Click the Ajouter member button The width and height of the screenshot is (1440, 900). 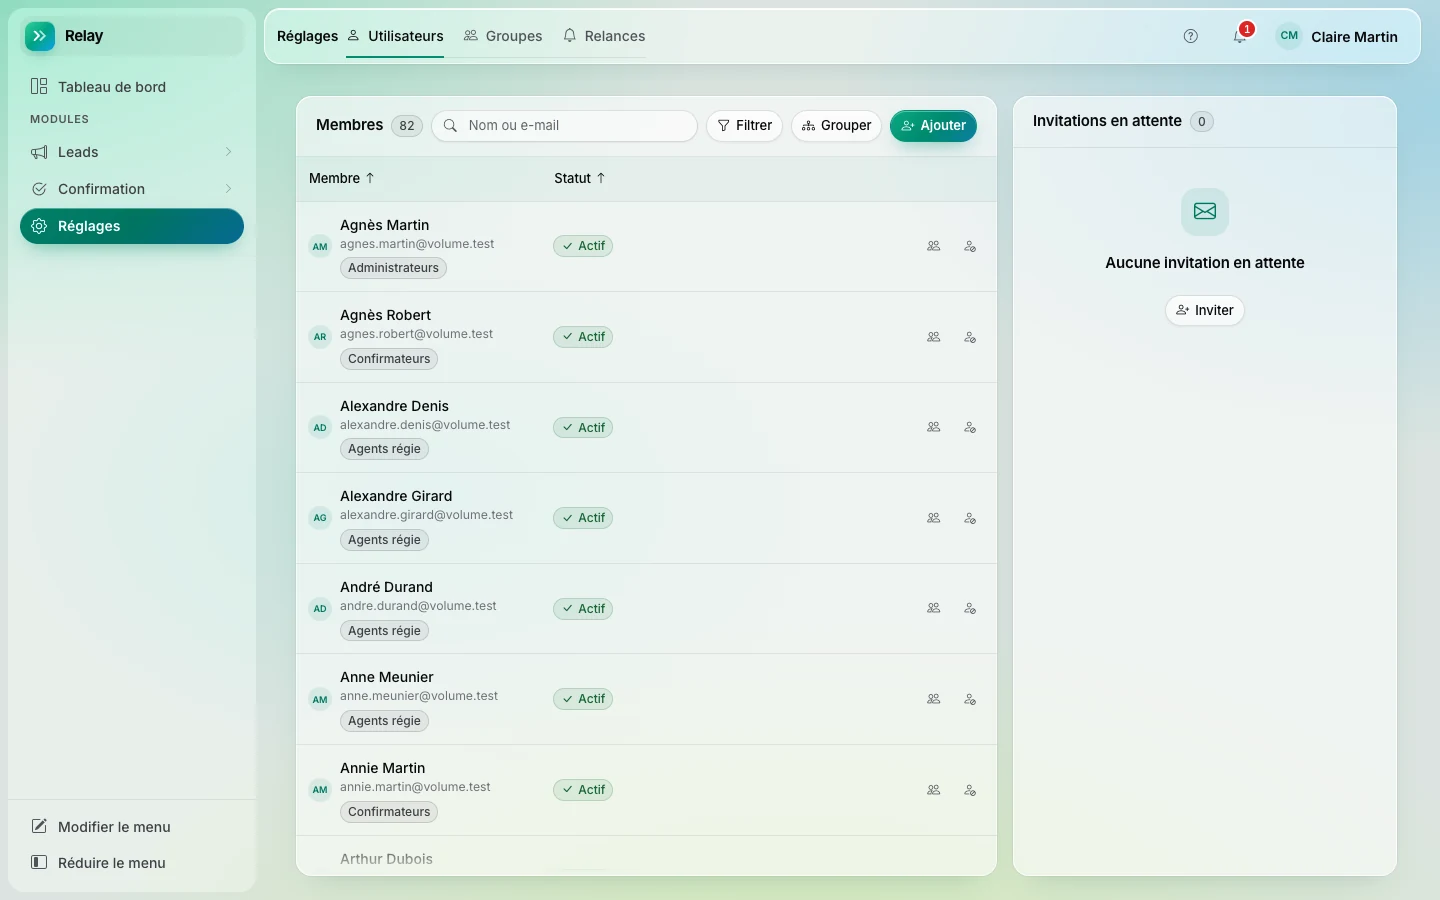pos(934,126)
